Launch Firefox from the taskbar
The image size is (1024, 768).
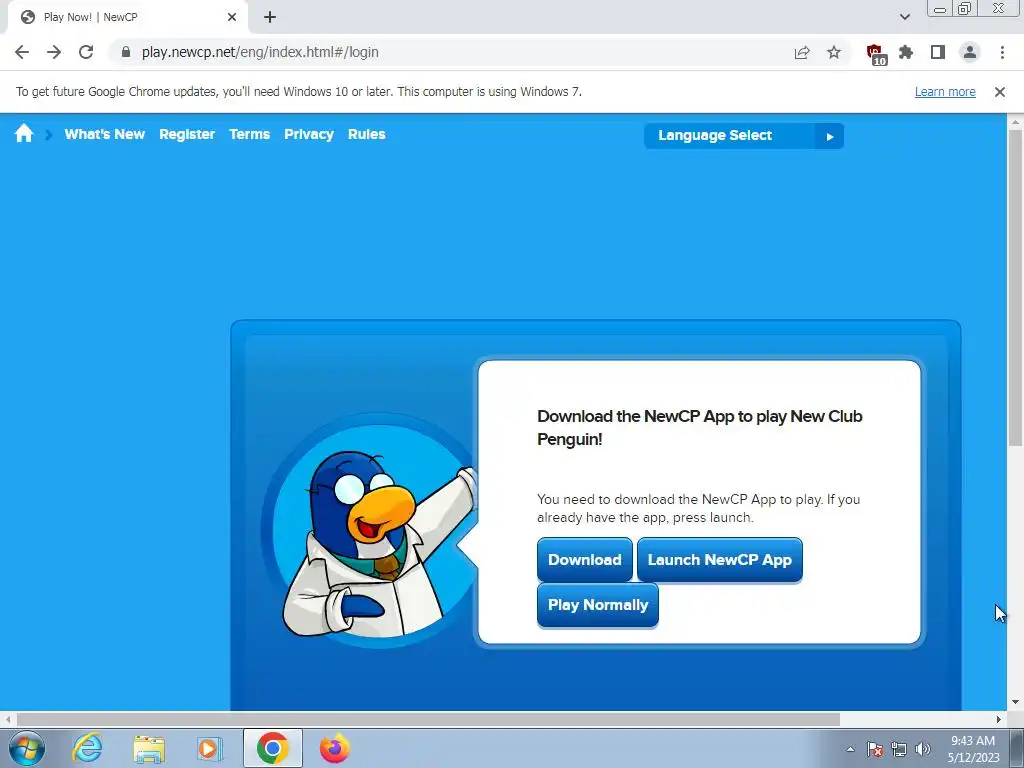click(334, 748)
